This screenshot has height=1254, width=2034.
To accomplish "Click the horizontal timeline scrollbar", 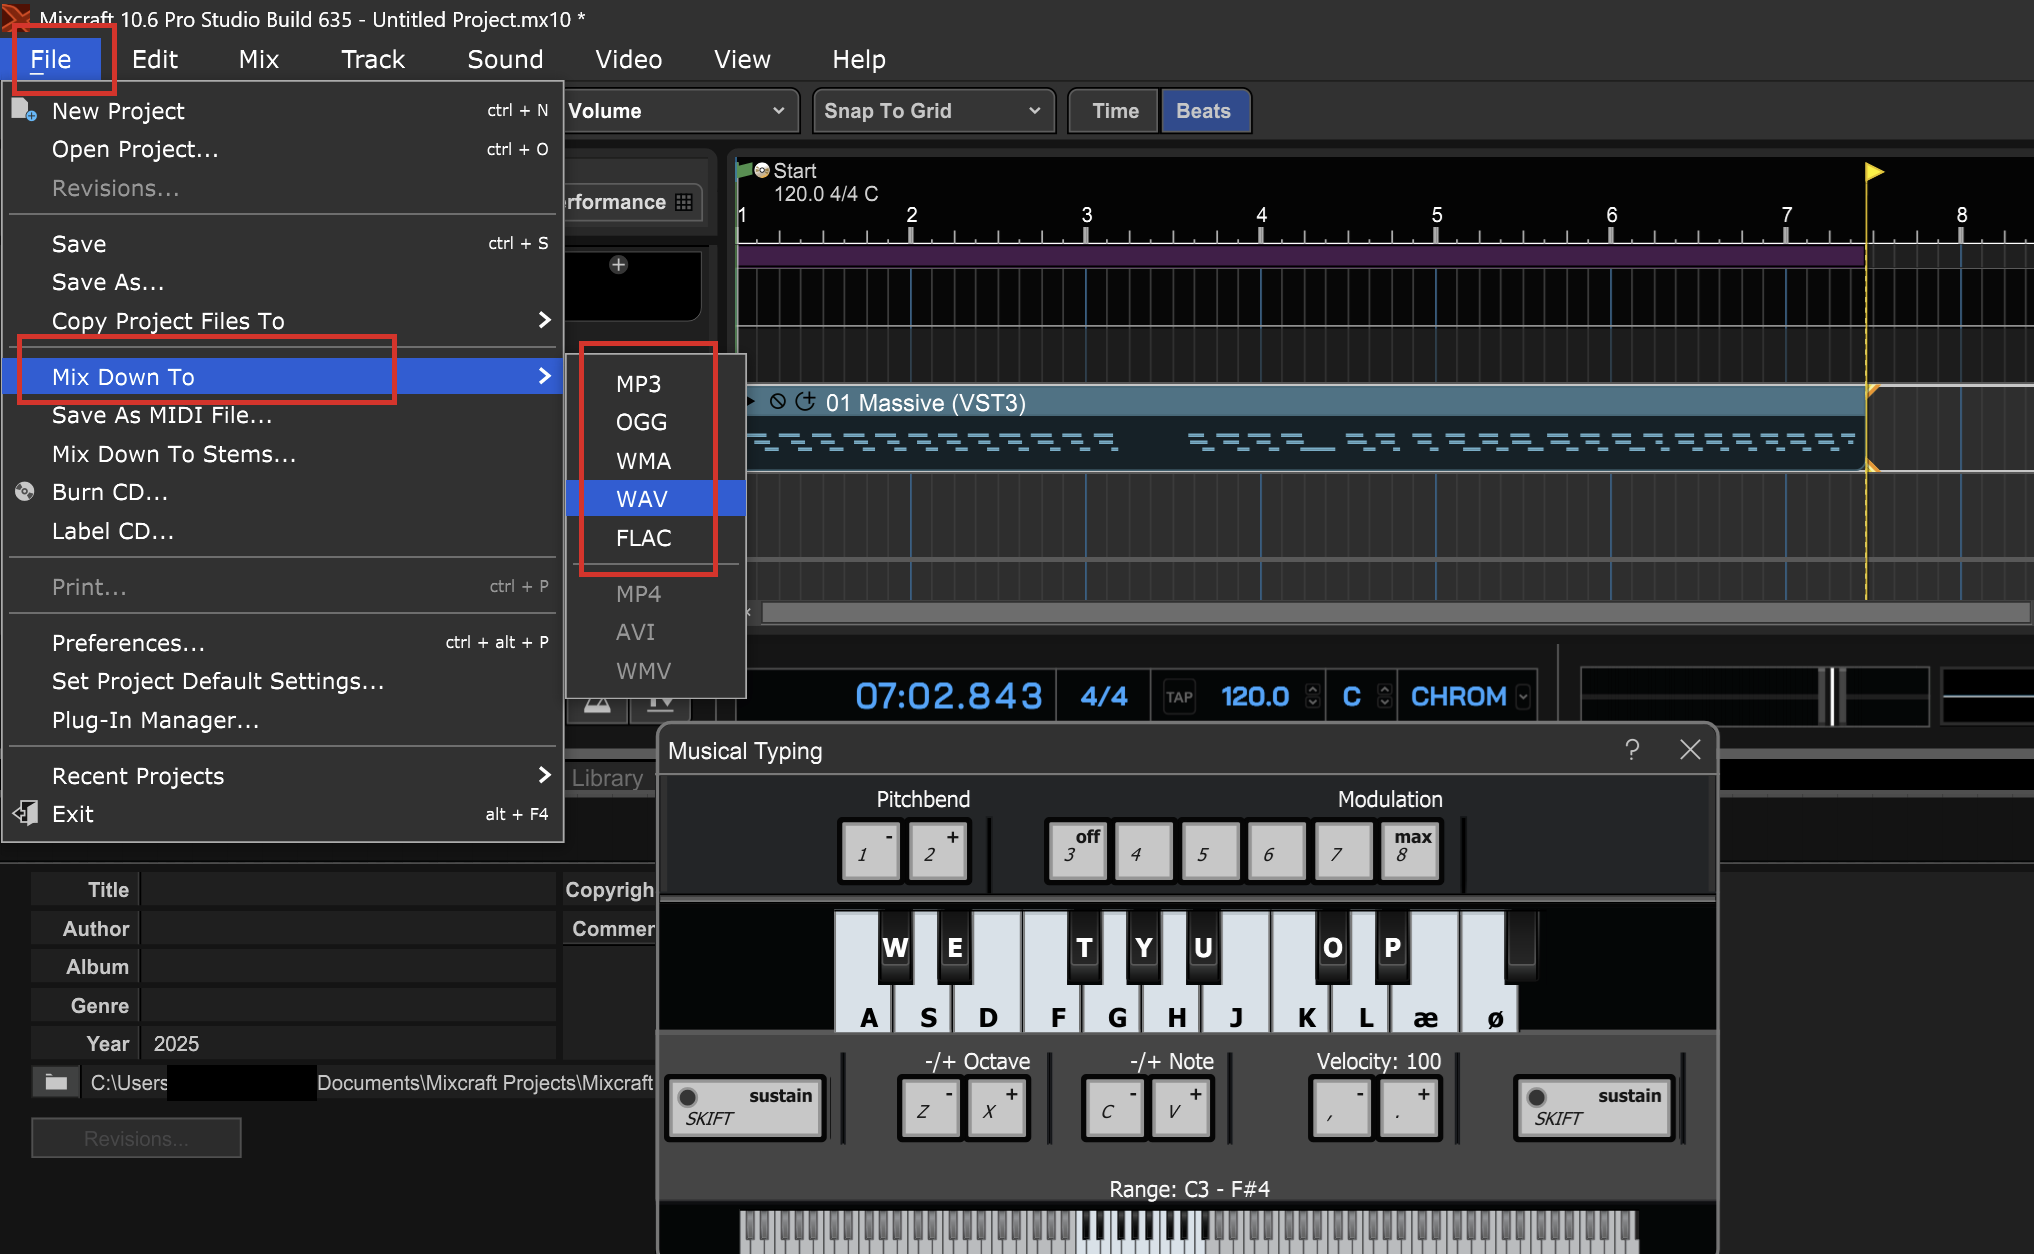I will (x=1390, y=612).
